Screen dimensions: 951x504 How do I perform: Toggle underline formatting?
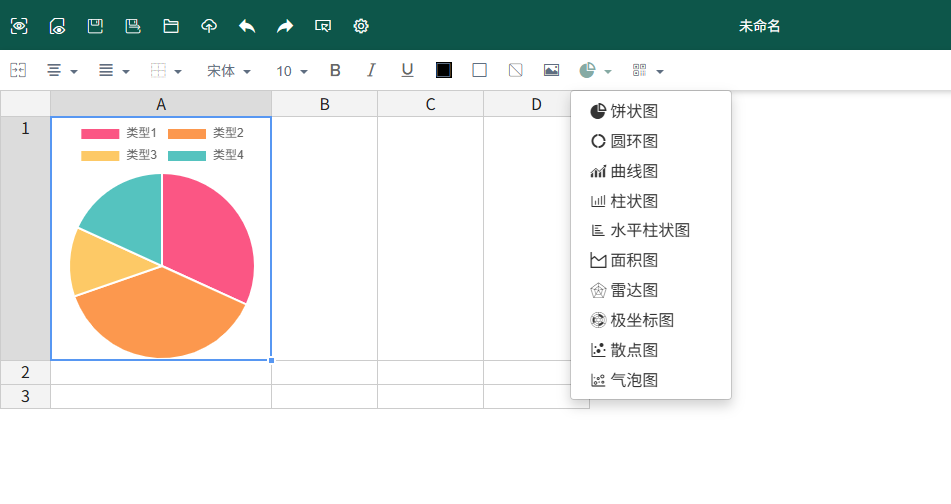click(407, 71)
